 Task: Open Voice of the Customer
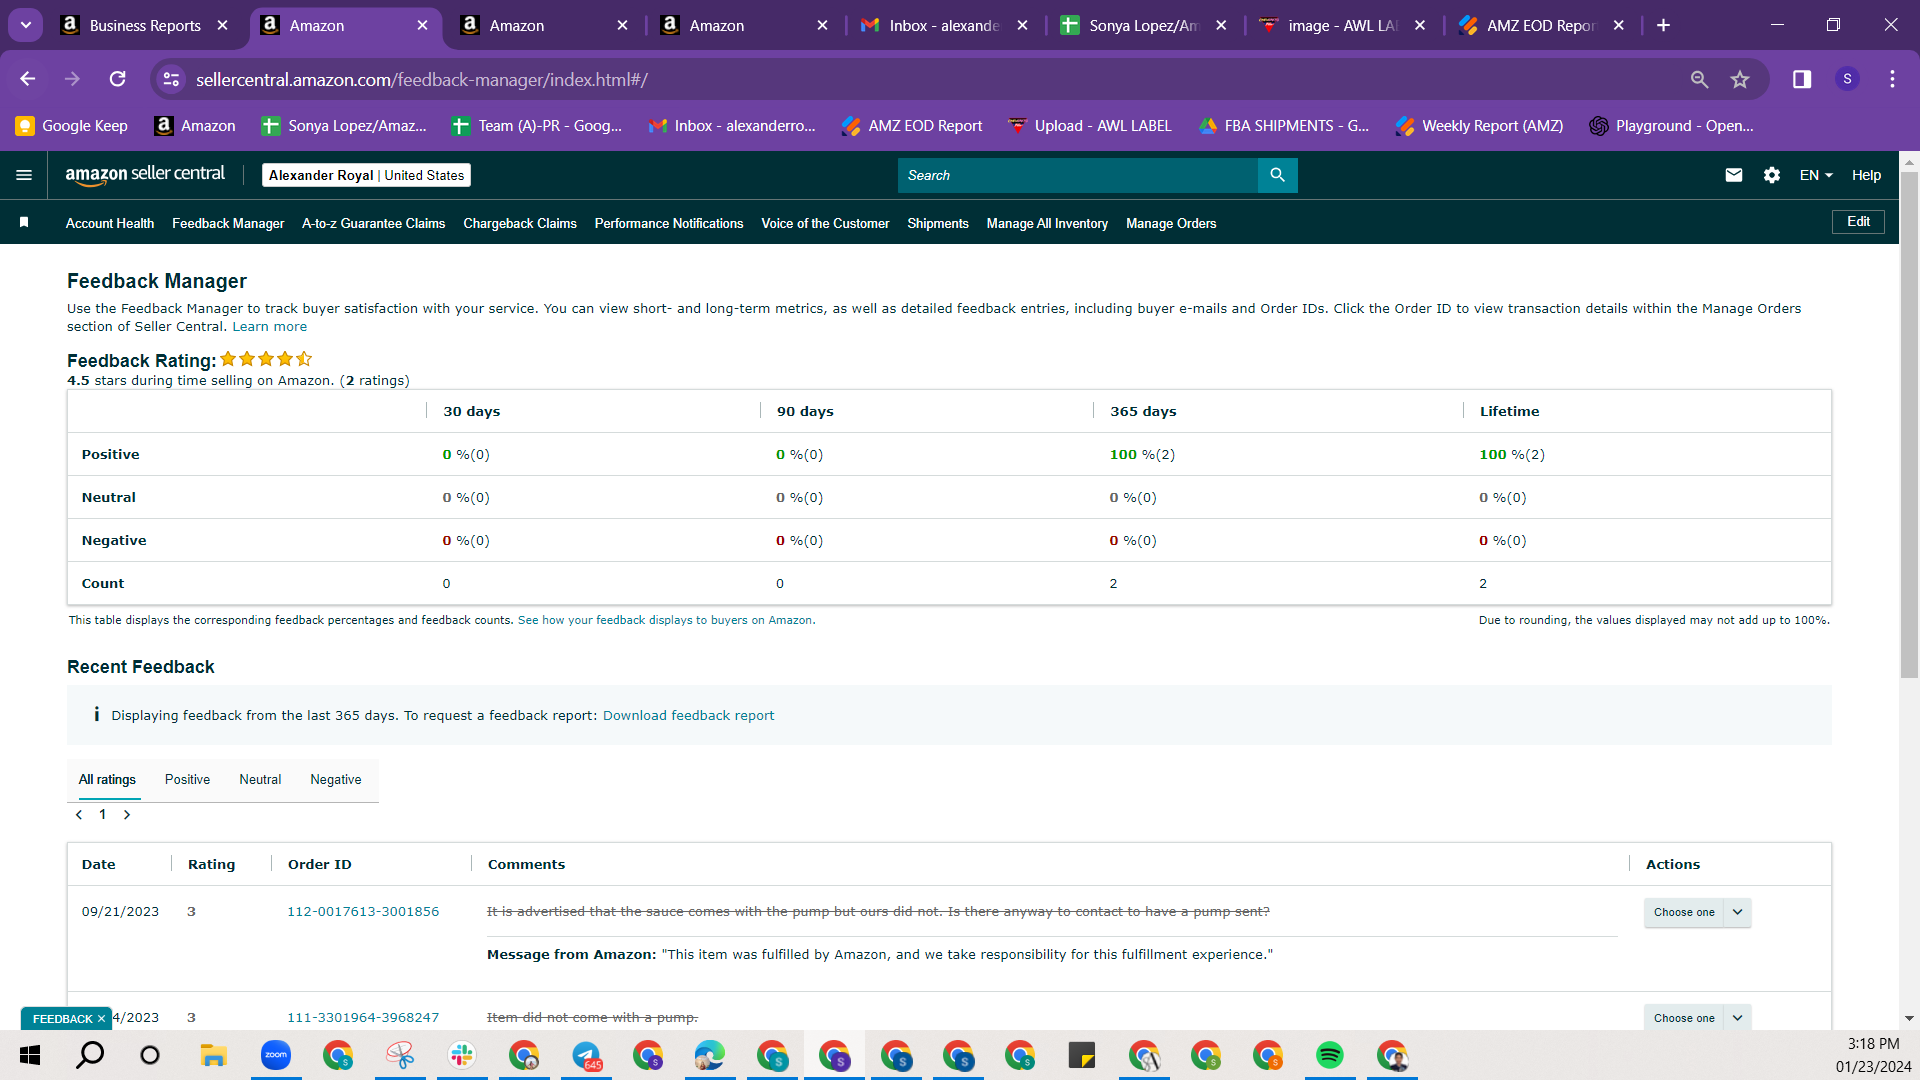825,223
